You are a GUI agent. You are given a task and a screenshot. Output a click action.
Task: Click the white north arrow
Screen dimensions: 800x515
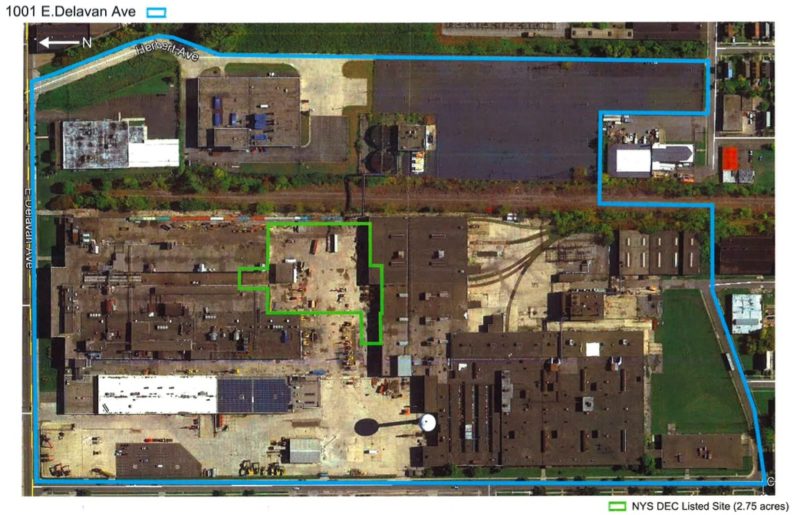(59, 43)
